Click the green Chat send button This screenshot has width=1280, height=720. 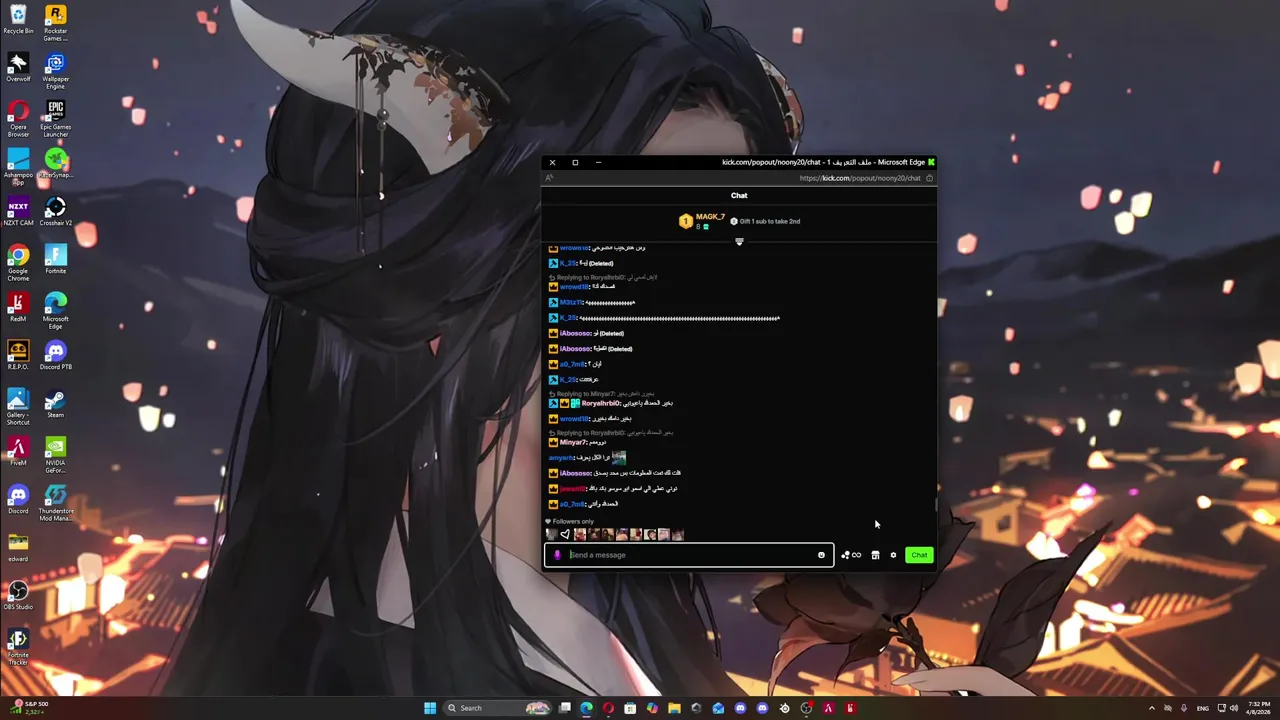[x=919, y=555]
